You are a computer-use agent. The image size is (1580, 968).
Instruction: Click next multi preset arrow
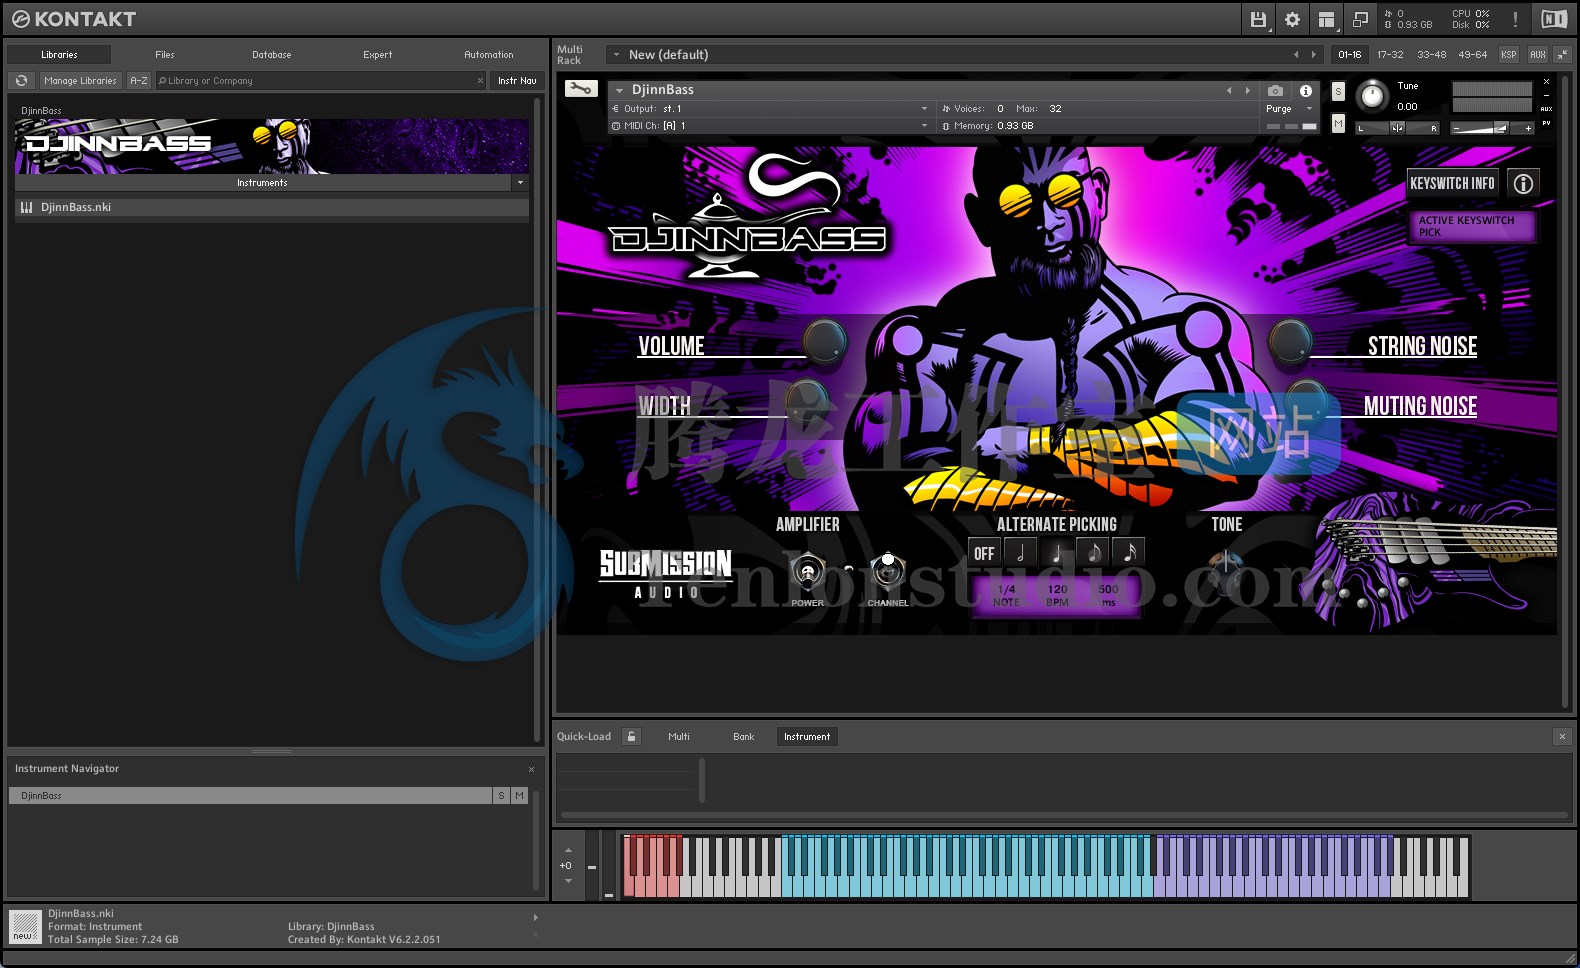pos(1314,55)
